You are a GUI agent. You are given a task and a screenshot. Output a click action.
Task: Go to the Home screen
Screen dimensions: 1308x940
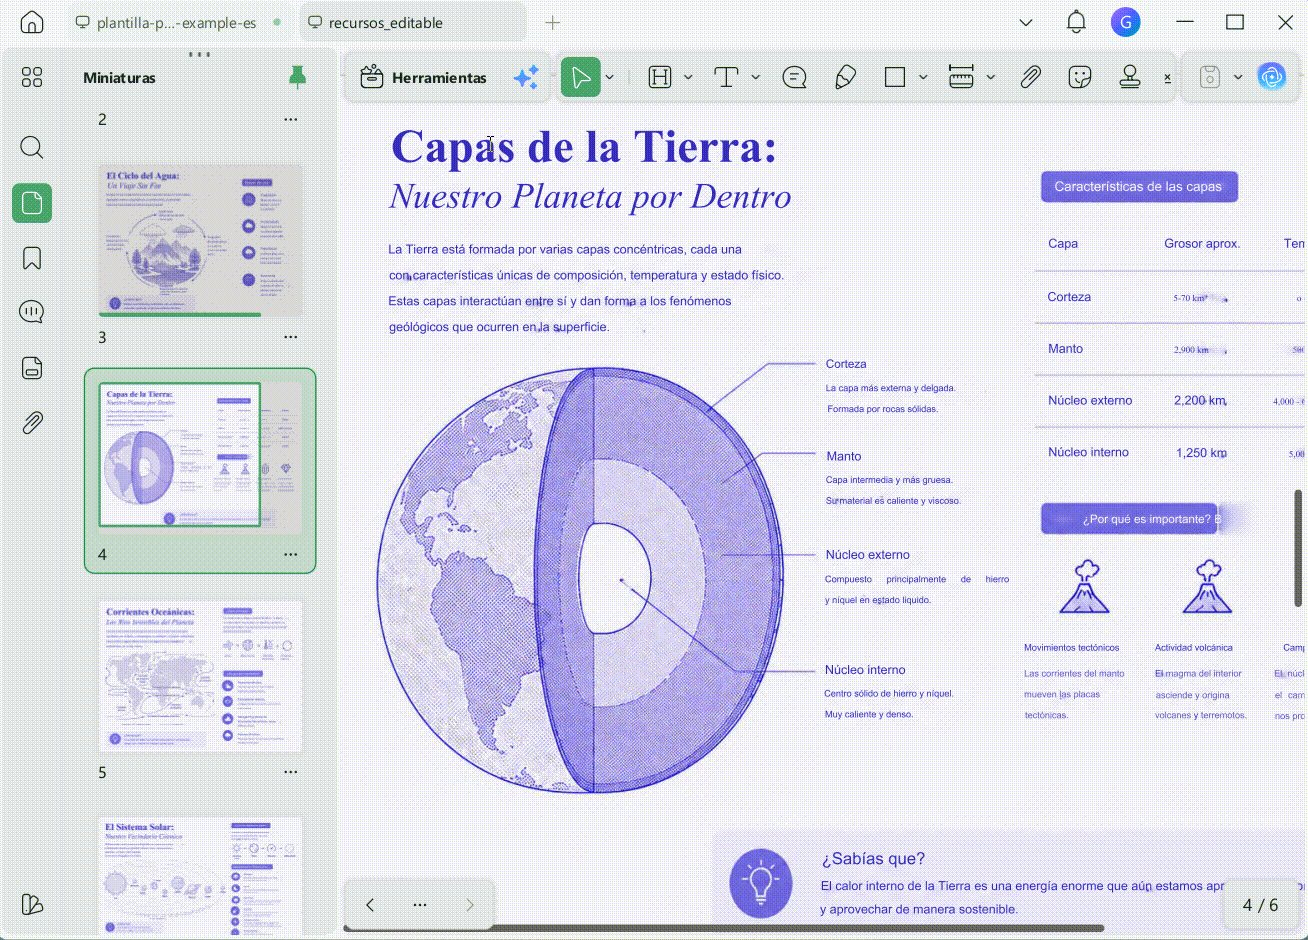tap(32, 22)
